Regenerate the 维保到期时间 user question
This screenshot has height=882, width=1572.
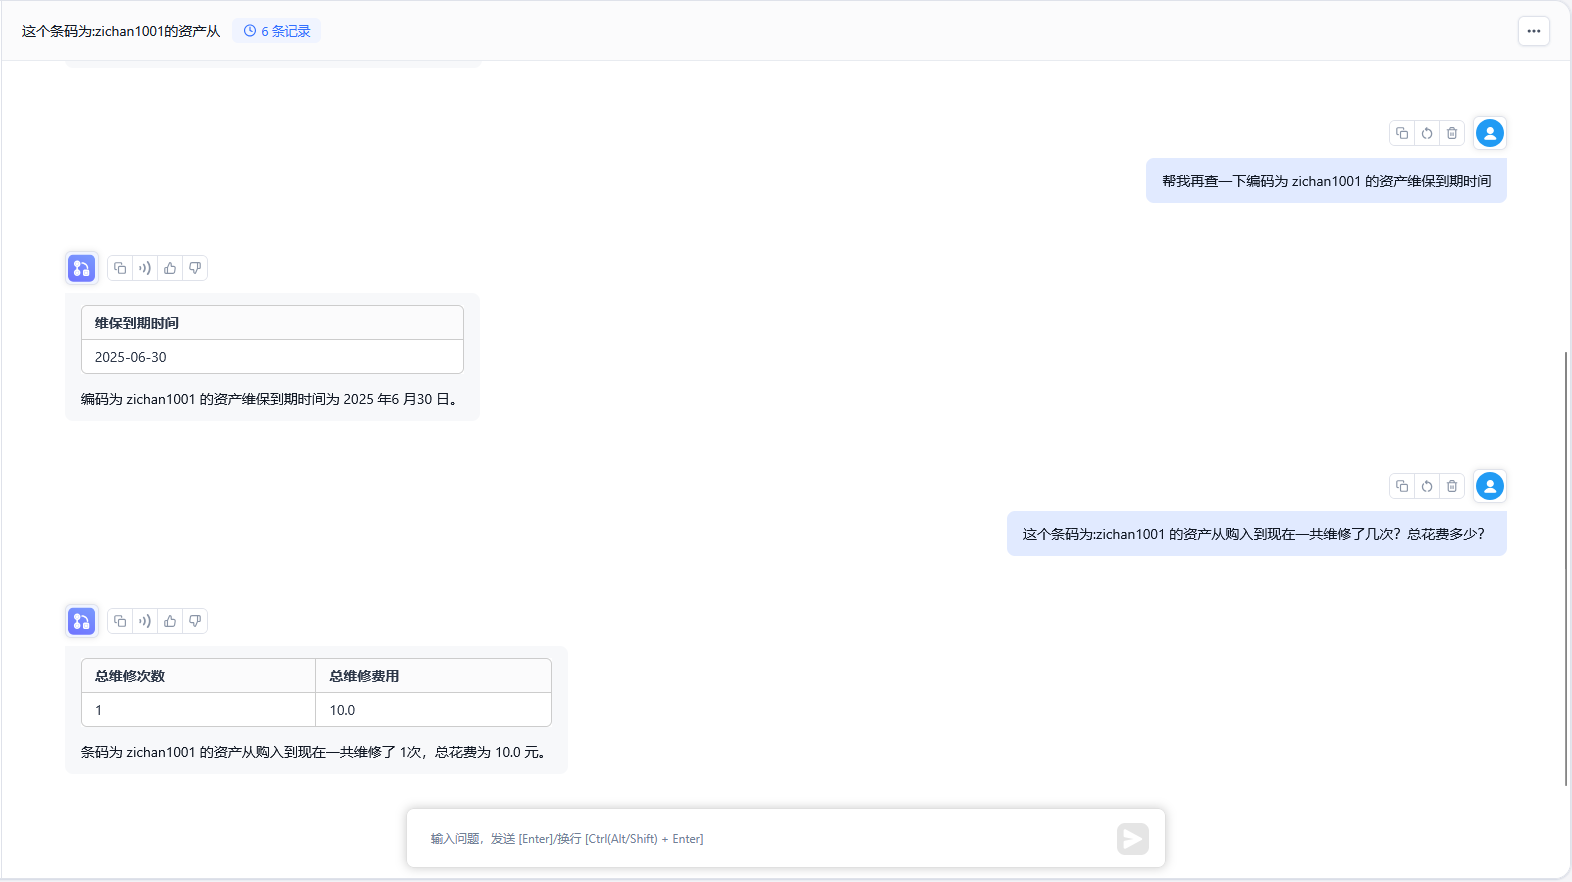[x=1427, y=133]
